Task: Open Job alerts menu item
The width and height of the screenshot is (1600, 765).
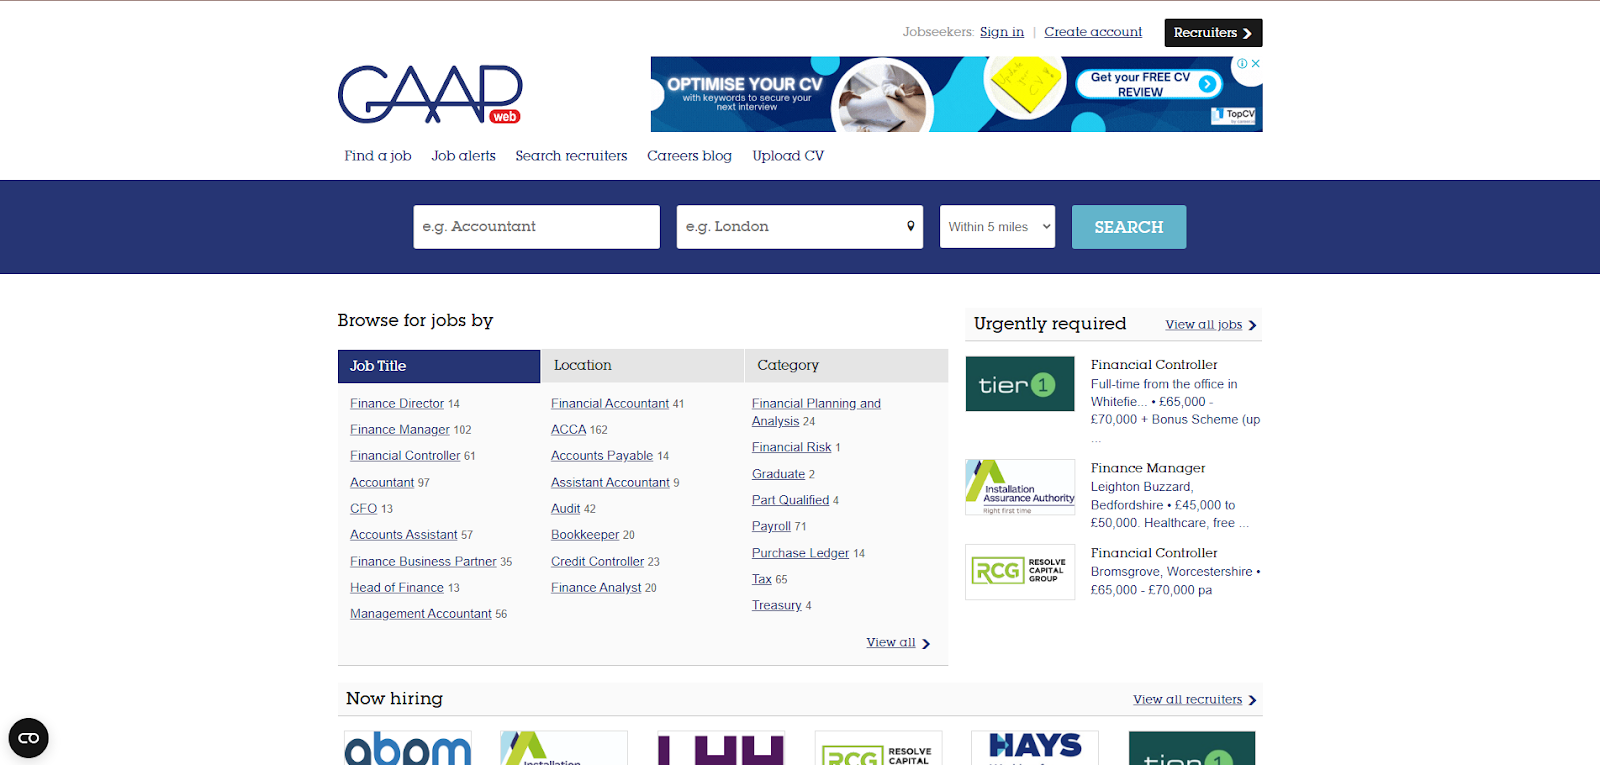Action: click(463, 156)
